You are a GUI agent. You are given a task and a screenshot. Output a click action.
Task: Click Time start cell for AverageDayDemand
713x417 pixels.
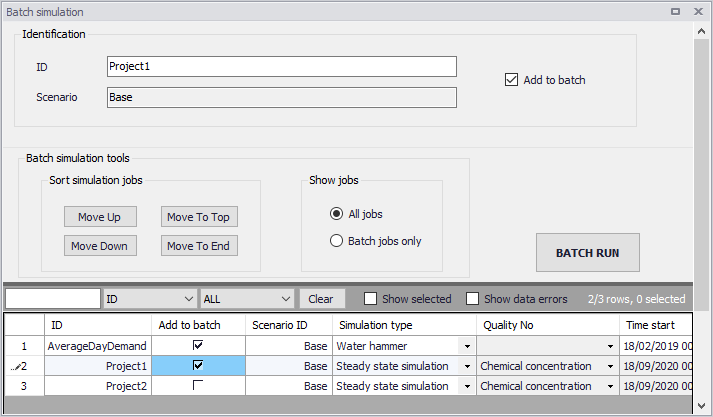coord(656,347)
